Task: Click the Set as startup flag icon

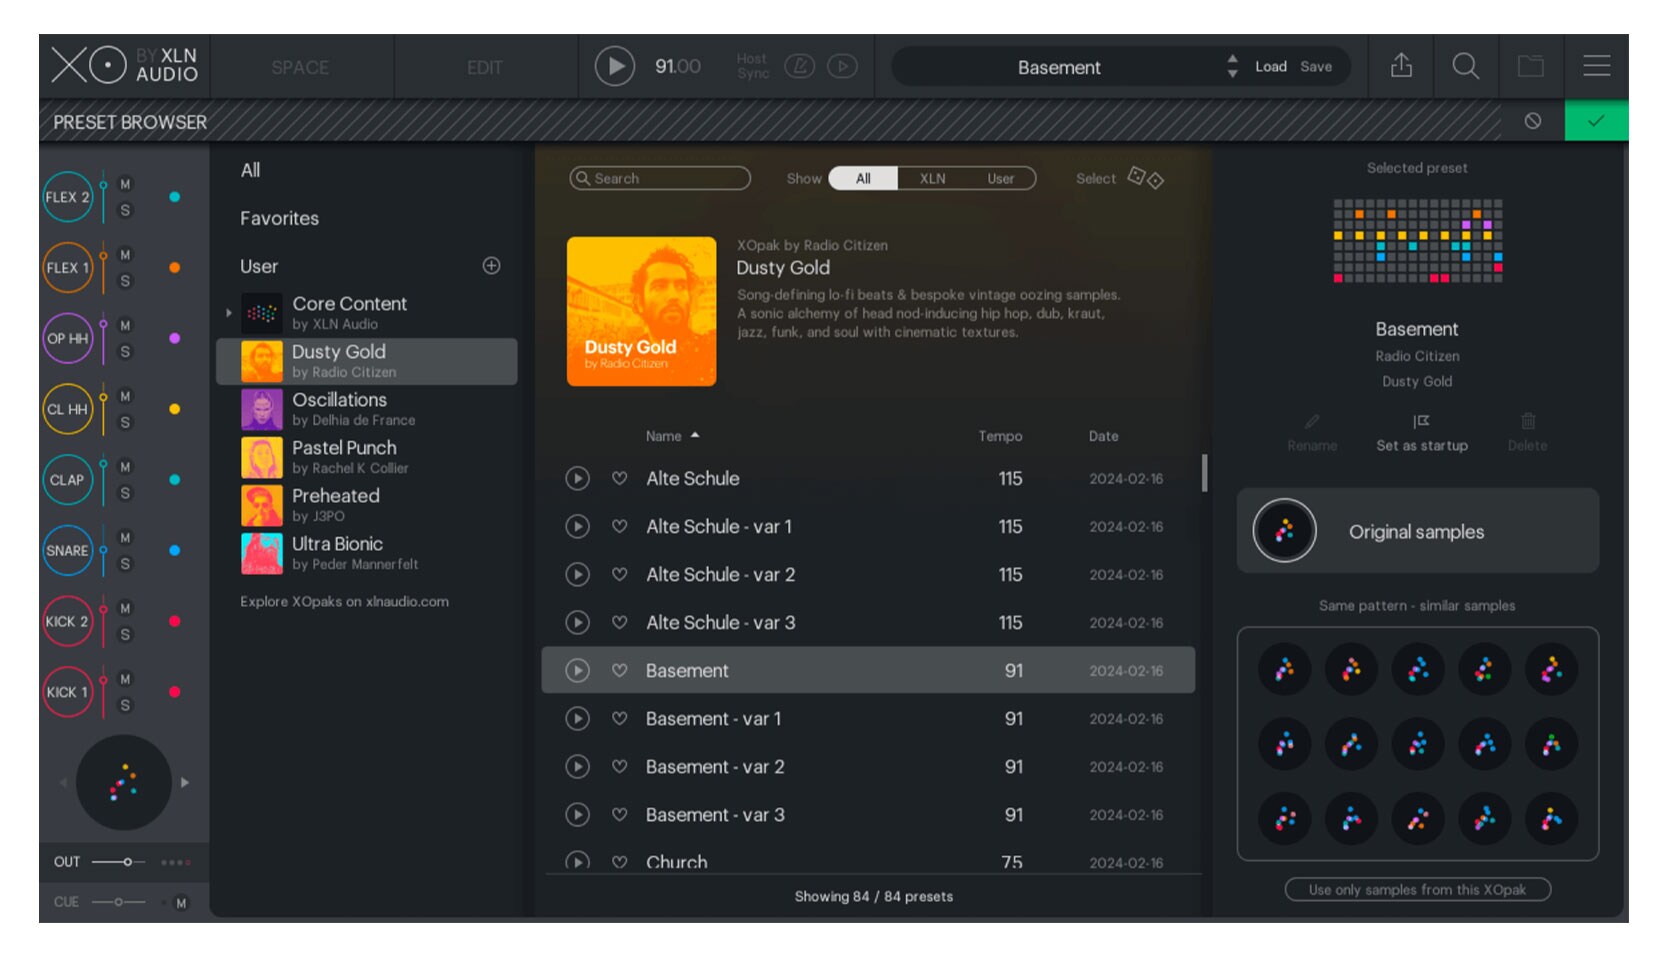Action: coord(1421,422)
